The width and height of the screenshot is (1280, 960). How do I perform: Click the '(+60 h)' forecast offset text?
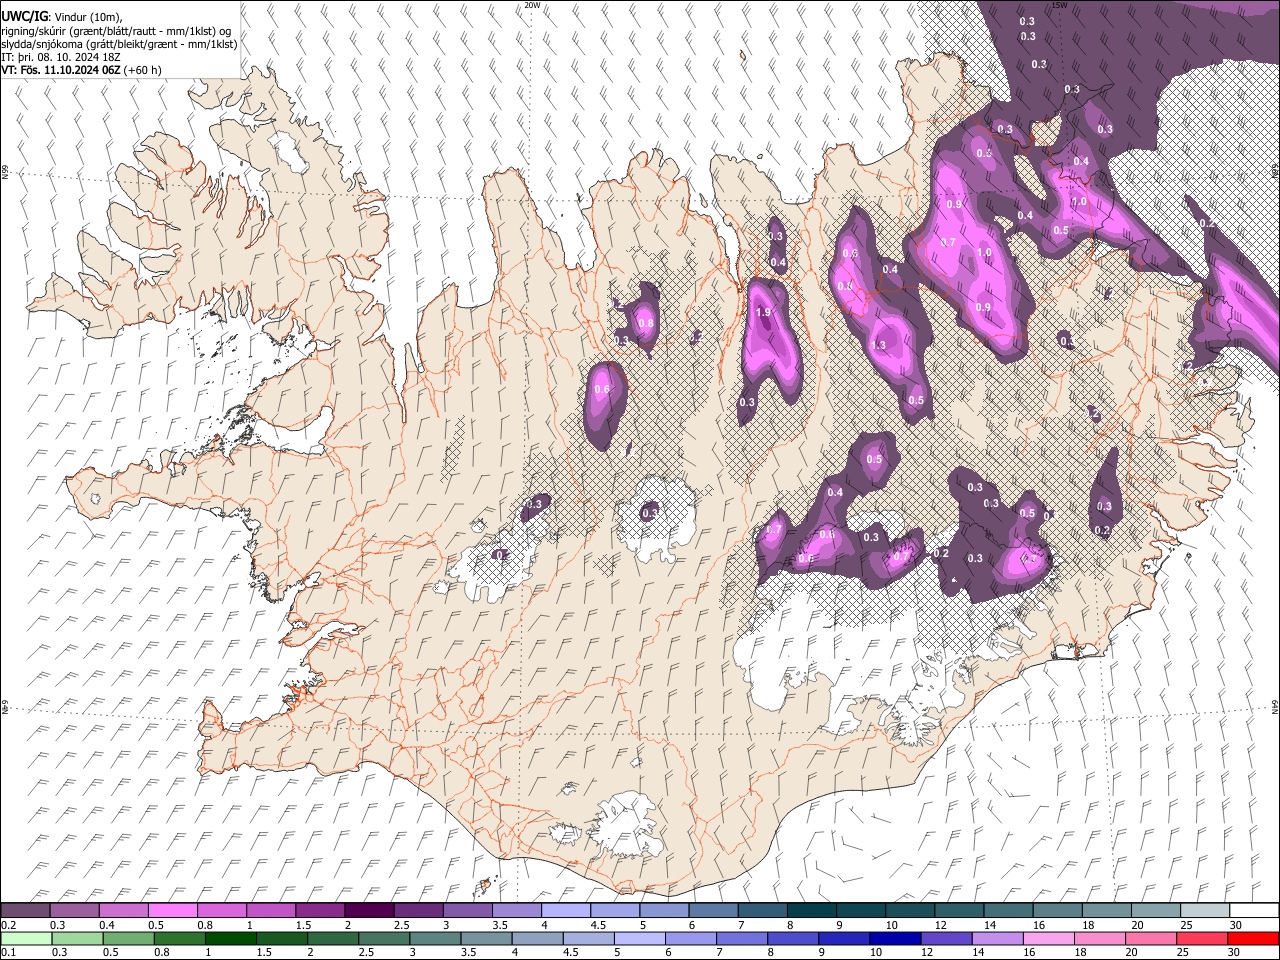coord(142,70)
